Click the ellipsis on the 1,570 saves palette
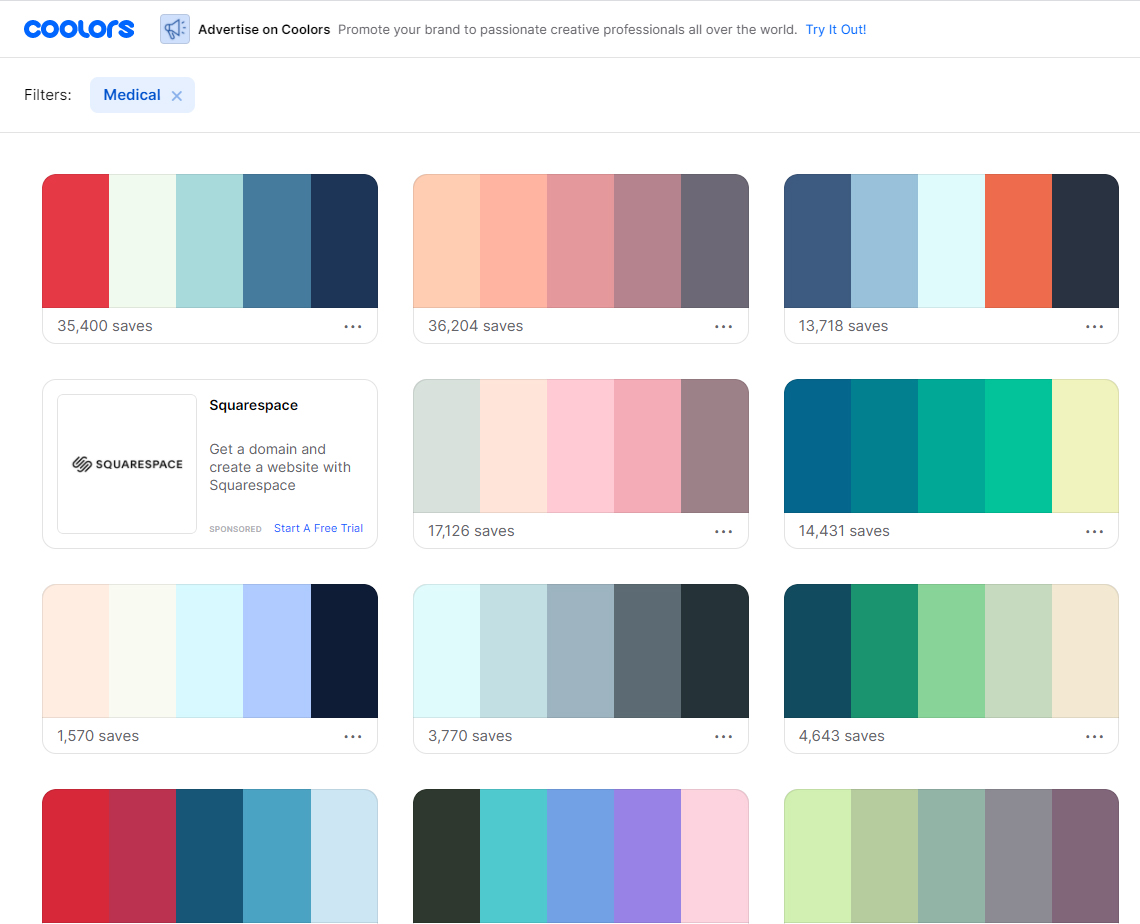This screenshot has height=924, width=1140. [x=353, y=736]
